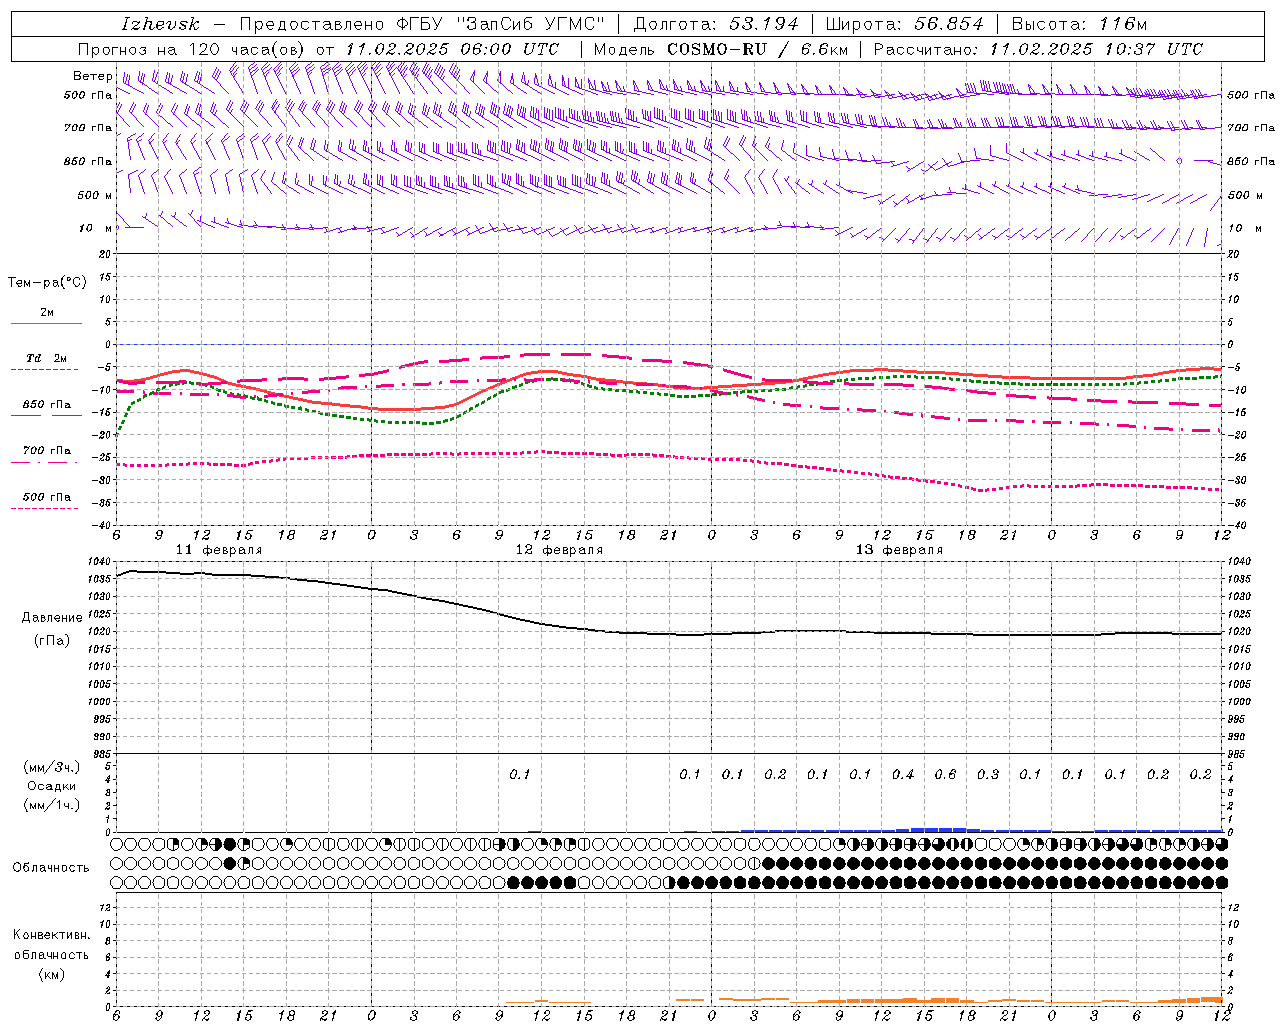This screenshot has height=1024, width=1280.
Task: Click the "Осадки" precipitation label
Action: click(52, 786)
